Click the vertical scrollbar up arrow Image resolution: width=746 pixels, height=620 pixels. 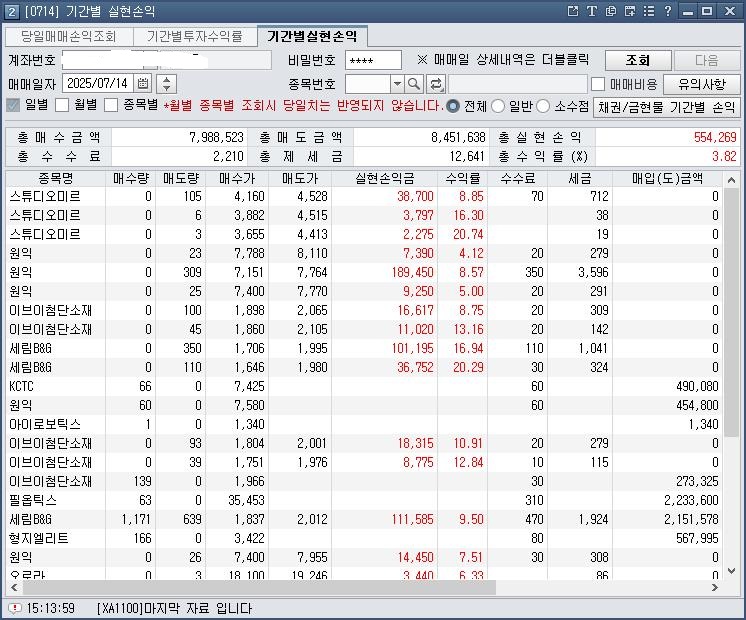[732, 180]
